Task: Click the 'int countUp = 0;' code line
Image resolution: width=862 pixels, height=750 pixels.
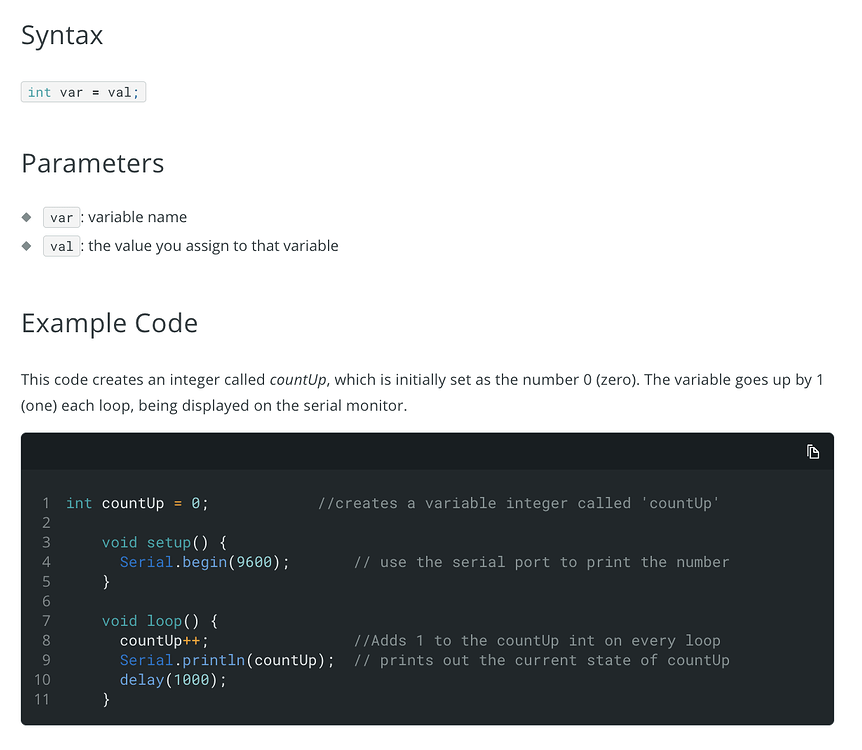Action: [137, 503]
